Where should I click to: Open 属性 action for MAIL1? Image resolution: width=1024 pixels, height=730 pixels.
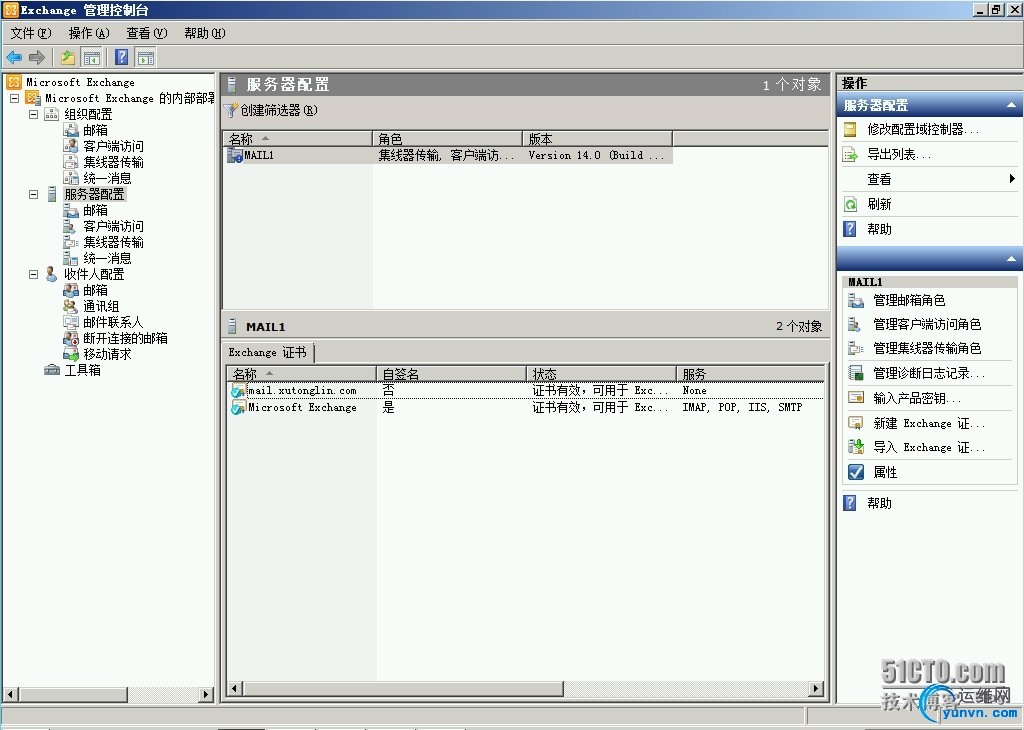(885, 472)
